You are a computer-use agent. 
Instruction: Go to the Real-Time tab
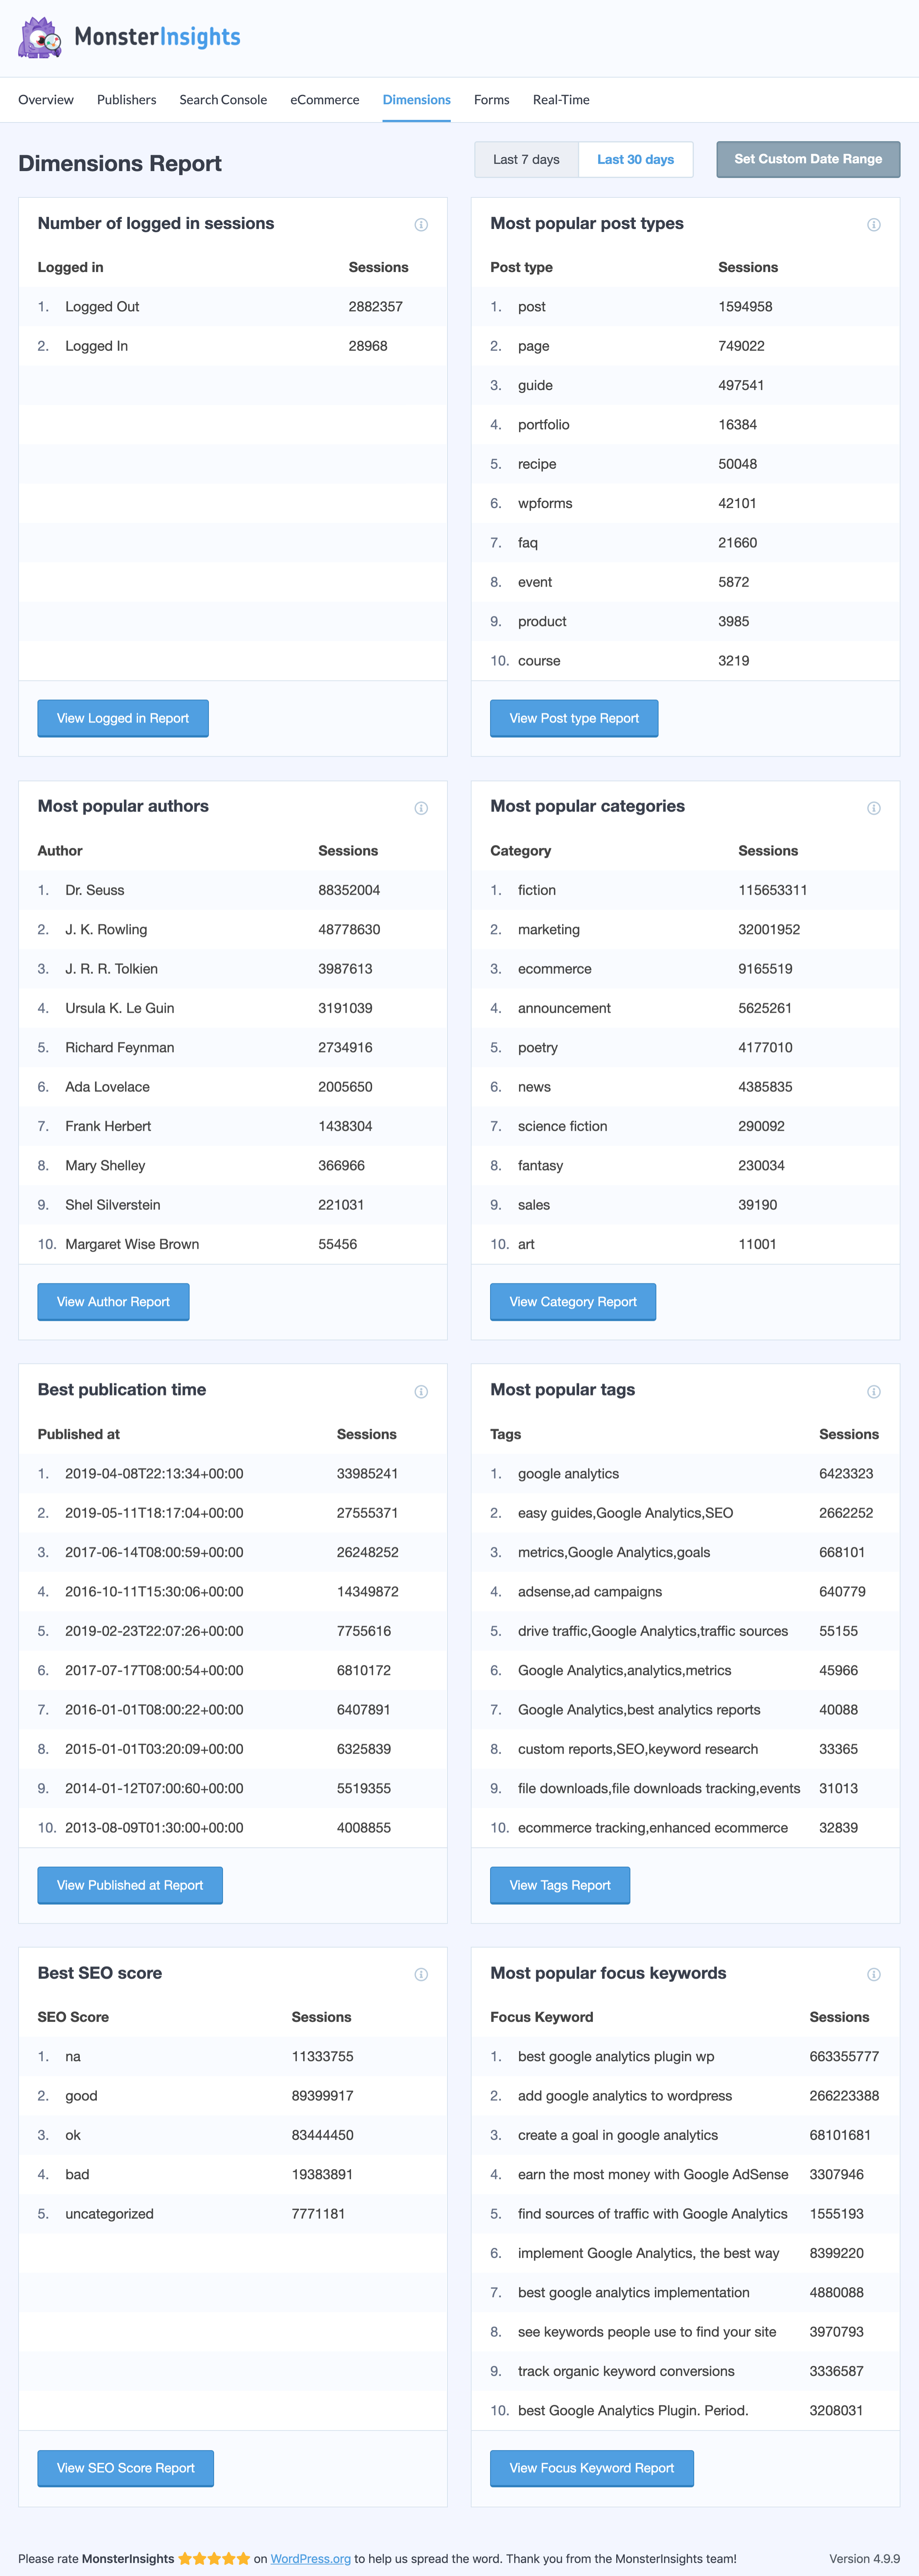pos(561,100)
